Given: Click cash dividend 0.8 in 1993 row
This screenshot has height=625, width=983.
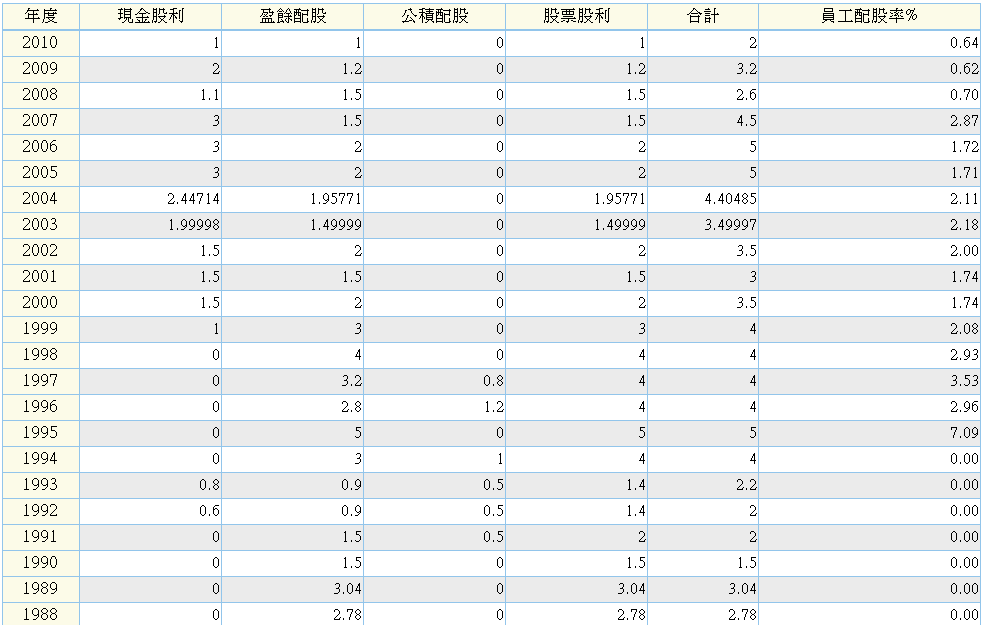Looking at the screenshot, I should 210,485.
